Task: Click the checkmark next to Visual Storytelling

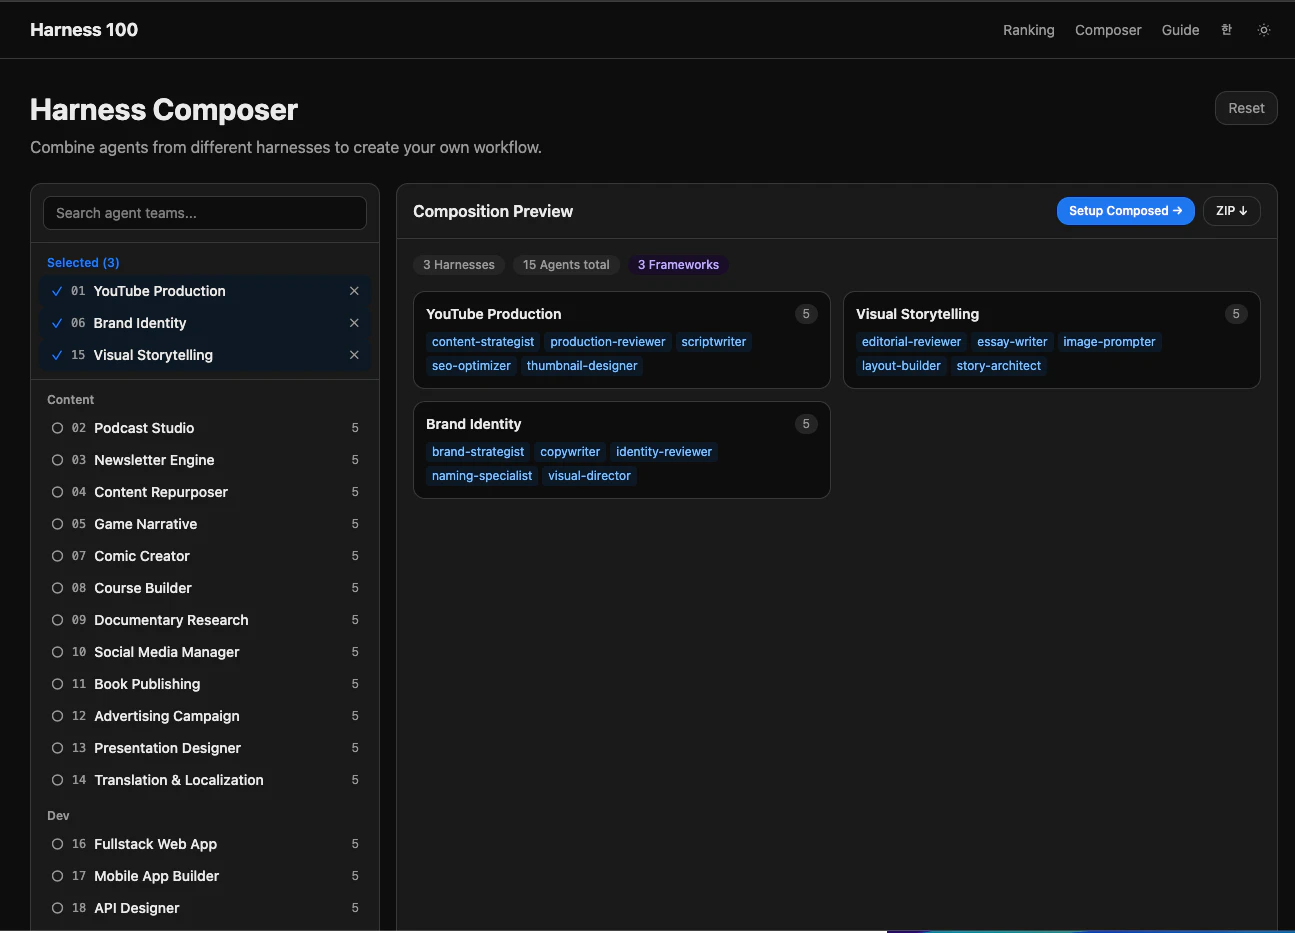Action: pos(57,355)
